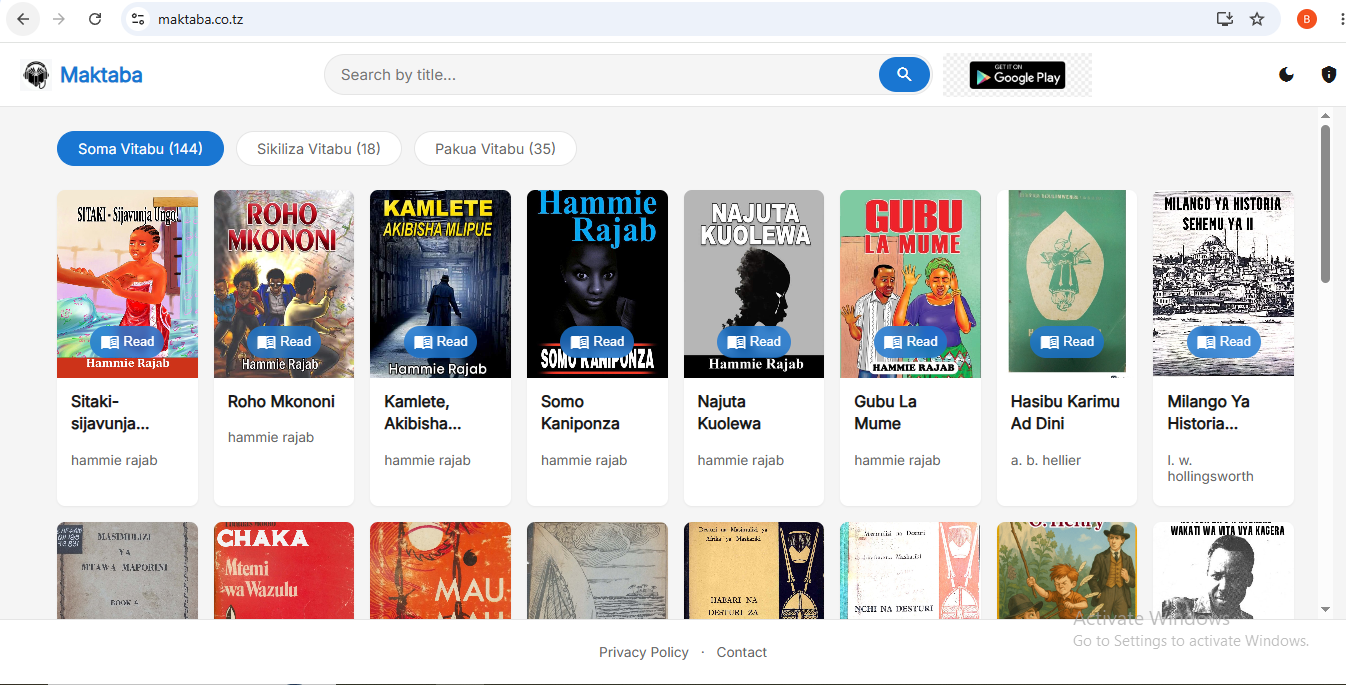The width and height of the screenshot is (1346, 685).
Task: Click Read on the Najuta Kuolewa book
Action: [754, 342]
